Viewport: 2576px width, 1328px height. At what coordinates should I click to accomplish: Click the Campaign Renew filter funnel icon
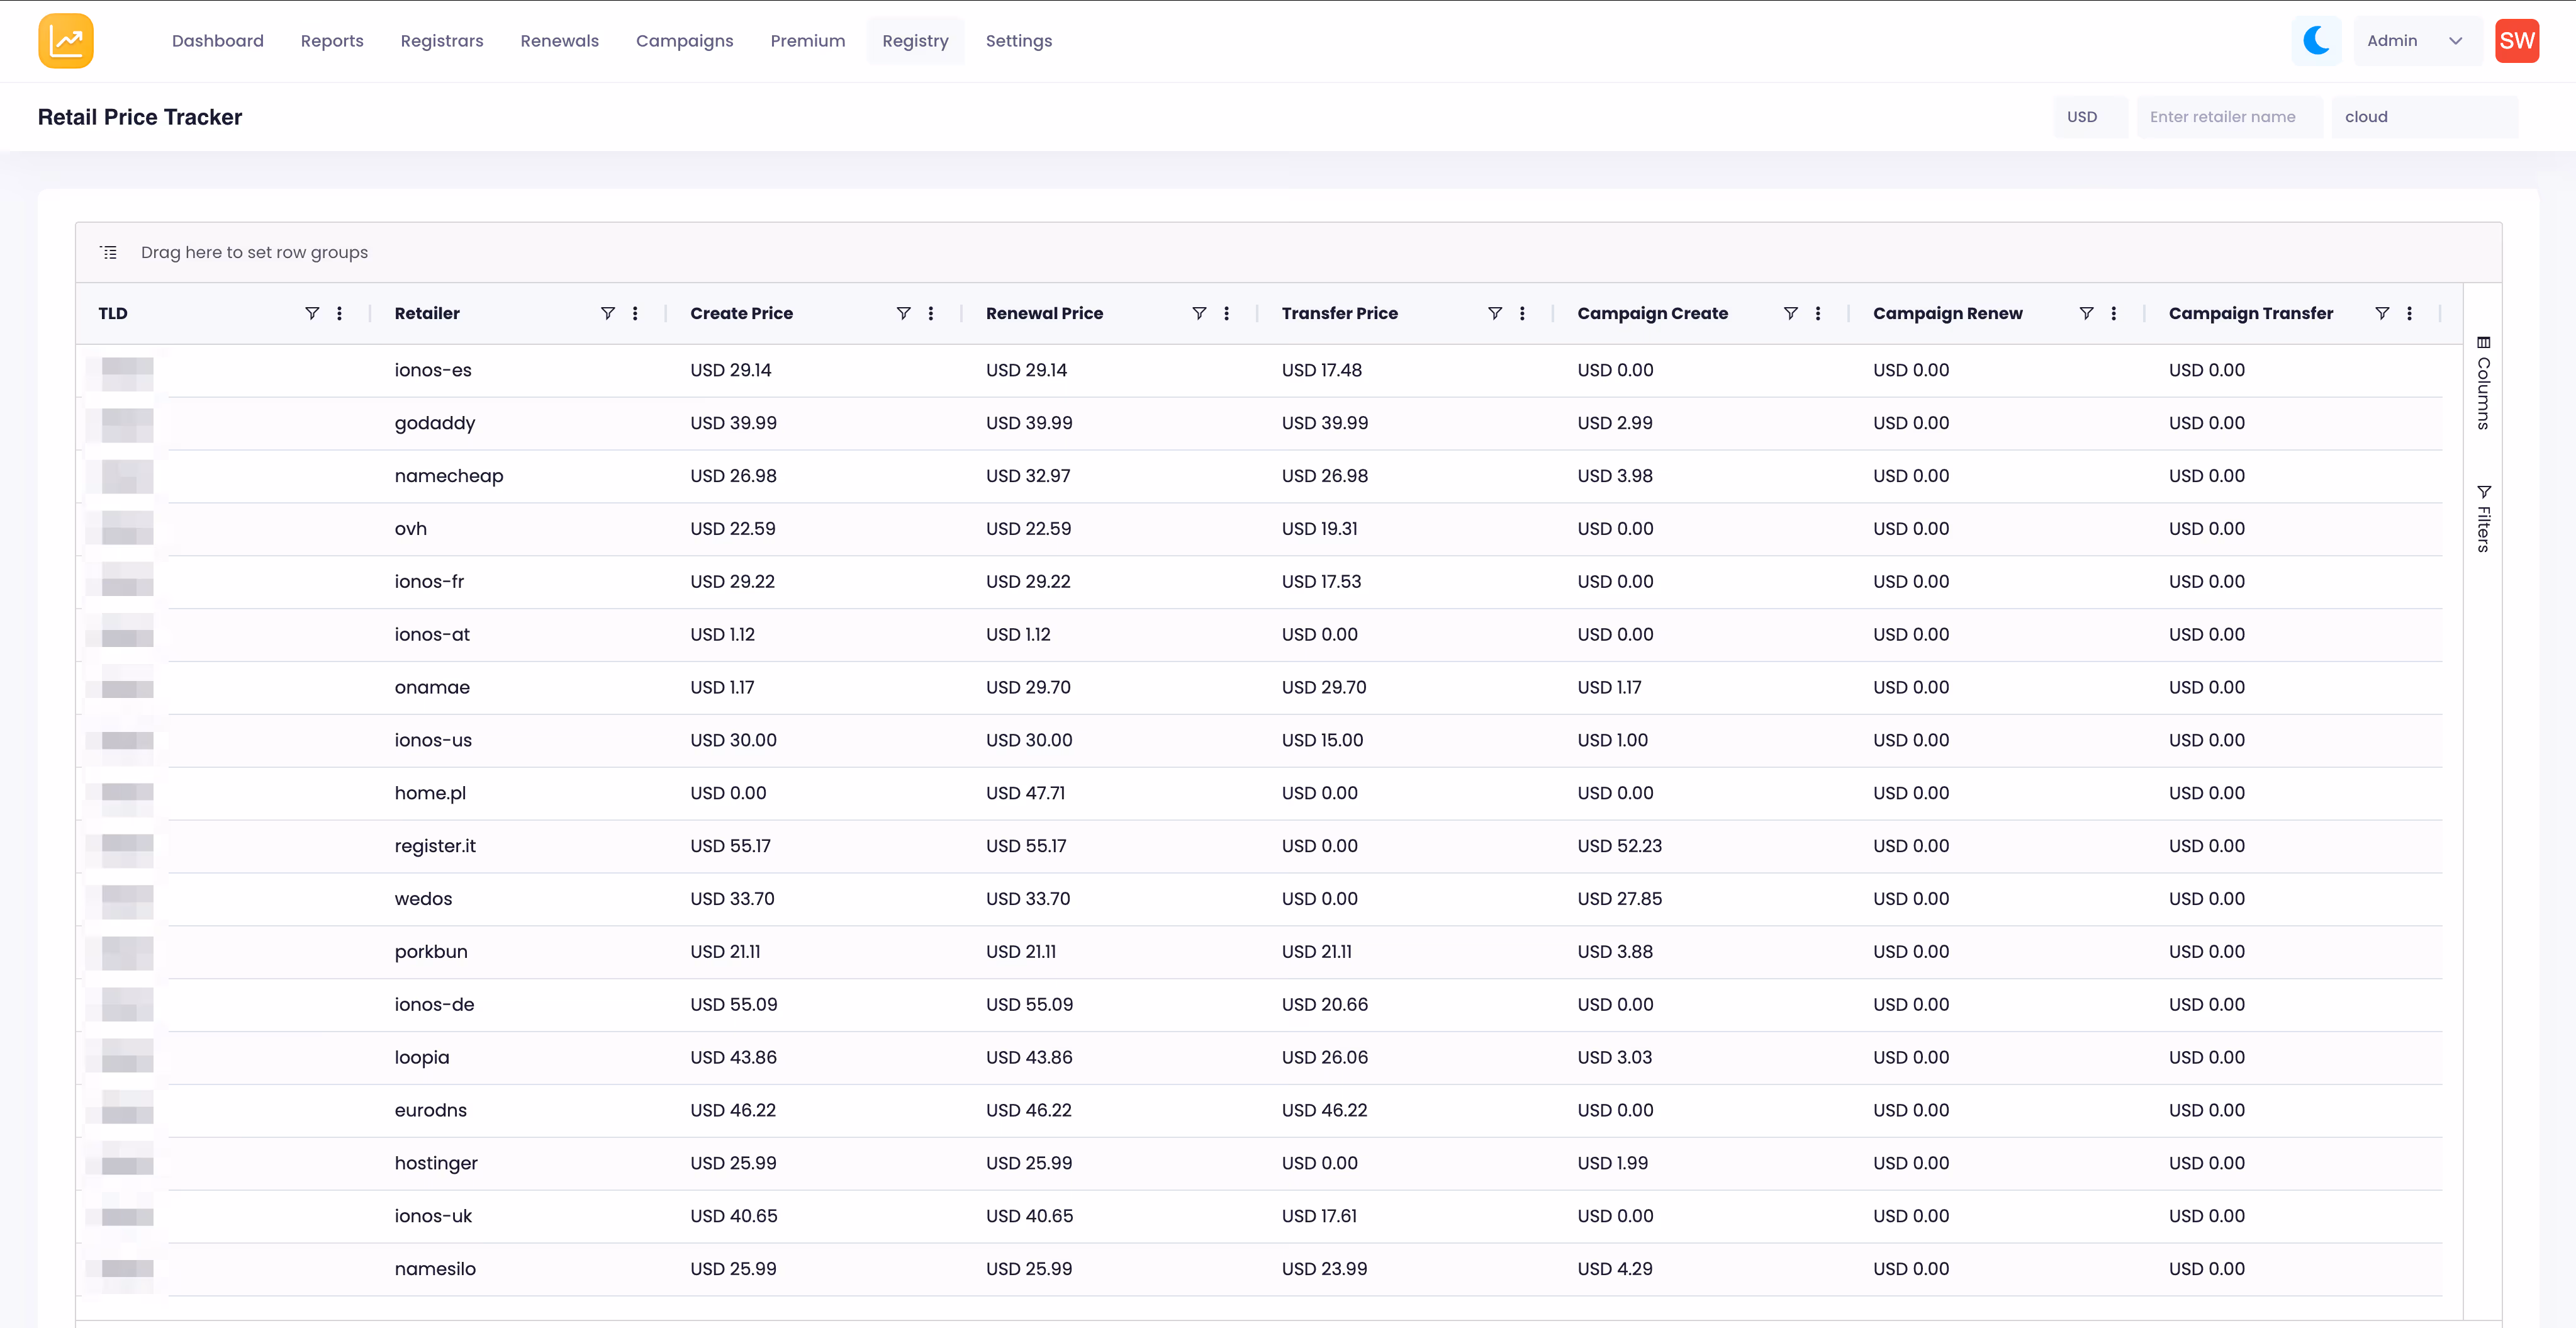point(2086,313)
